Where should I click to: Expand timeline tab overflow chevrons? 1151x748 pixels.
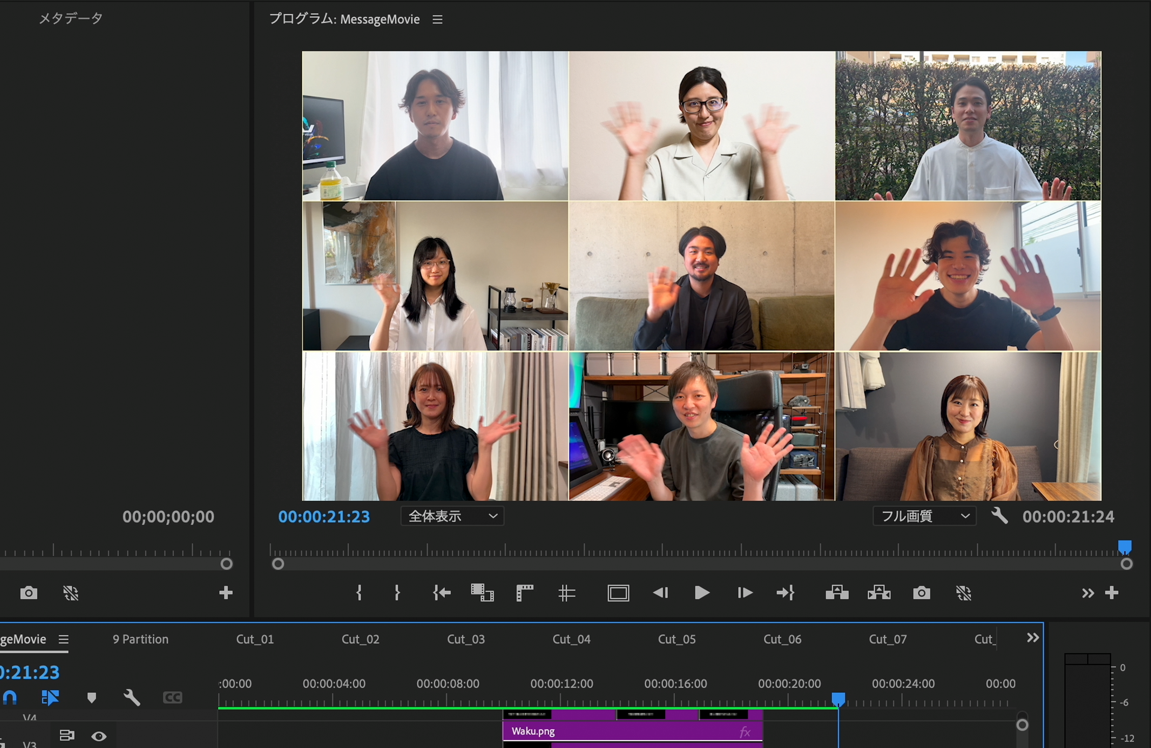[x=1033, y=638]
